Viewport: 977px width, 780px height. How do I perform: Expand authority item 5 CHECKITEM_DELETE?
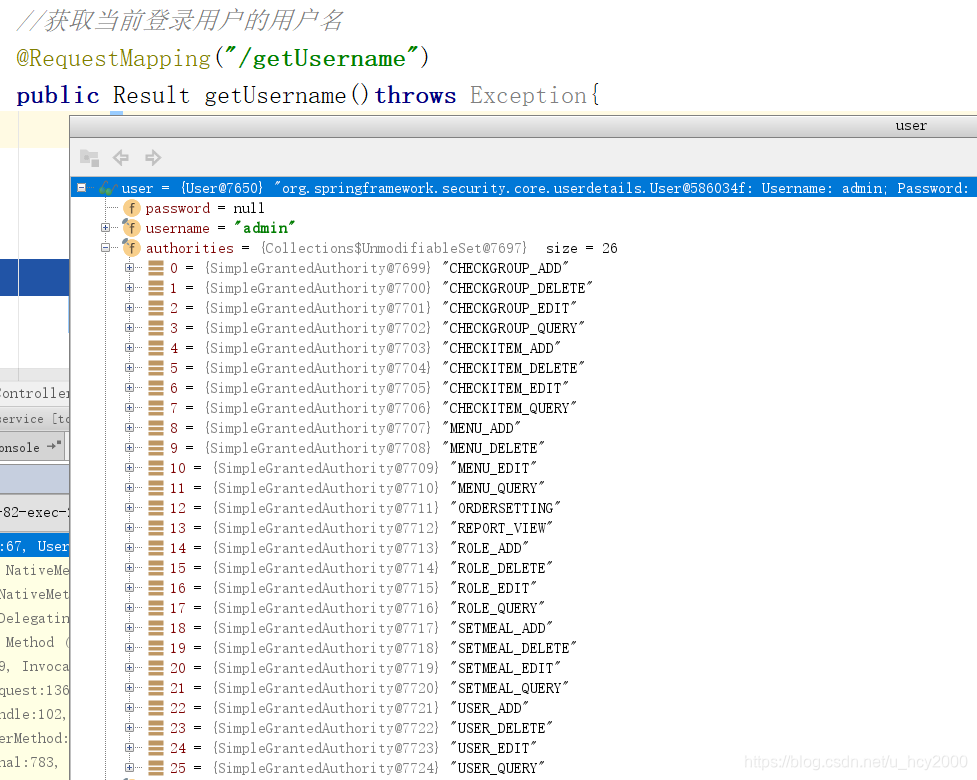129,367
